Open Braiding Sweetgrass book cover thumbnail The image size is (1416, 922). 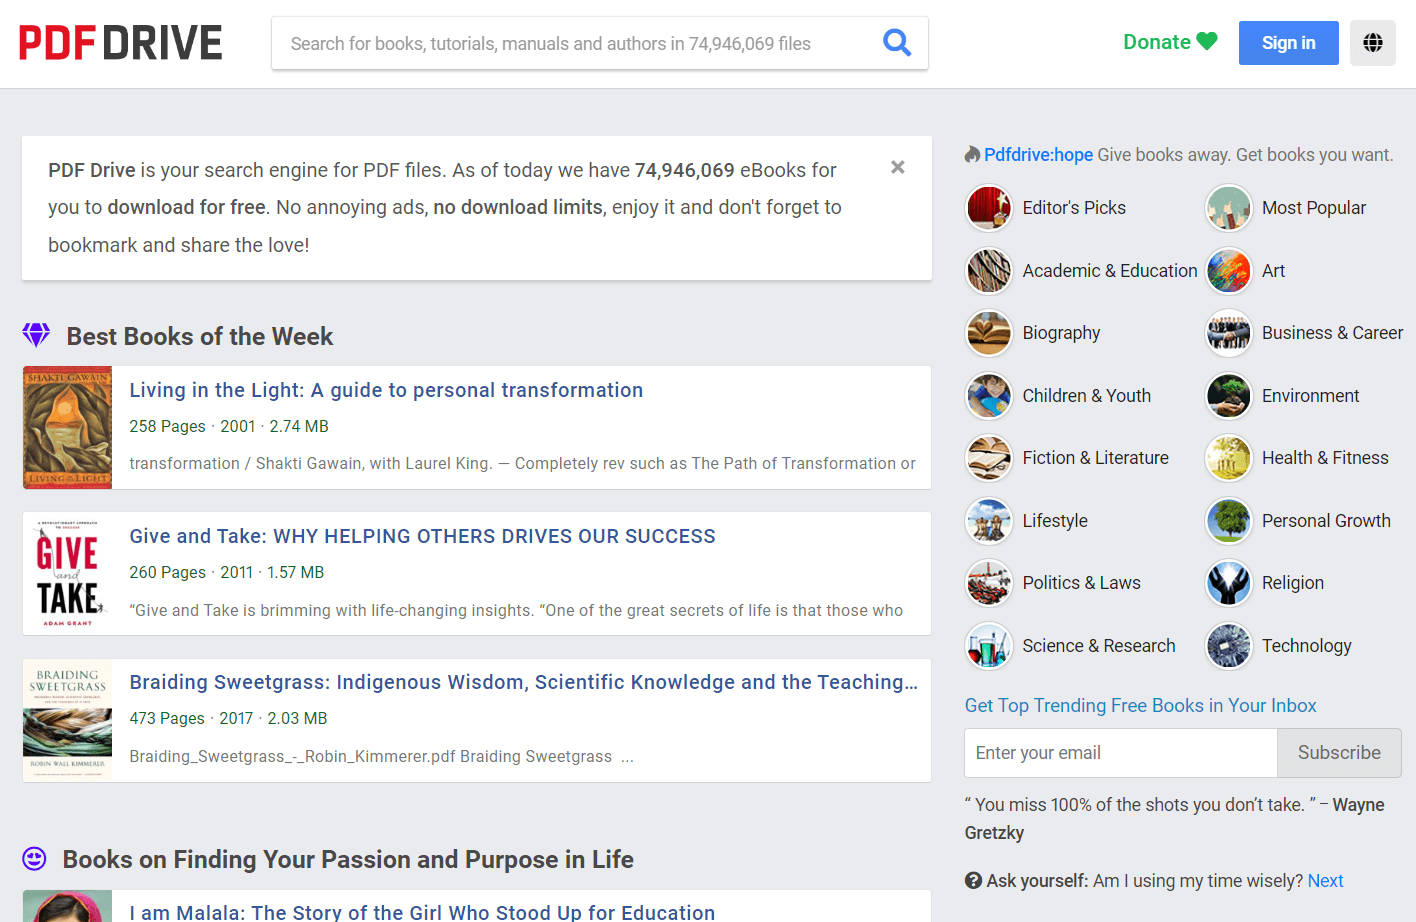pyautogui.click(x=68, y=720)
